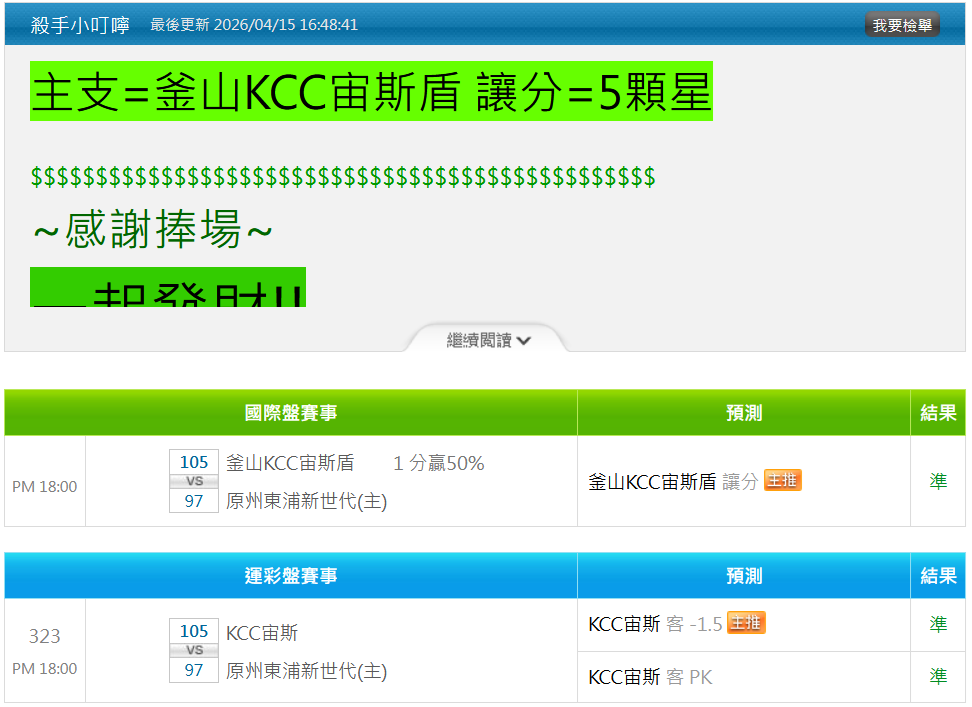Screen dimensions: 972x707
Task: Click 原州東浦新世代(主) in the 國際盤 match
Action: point(306,501)
